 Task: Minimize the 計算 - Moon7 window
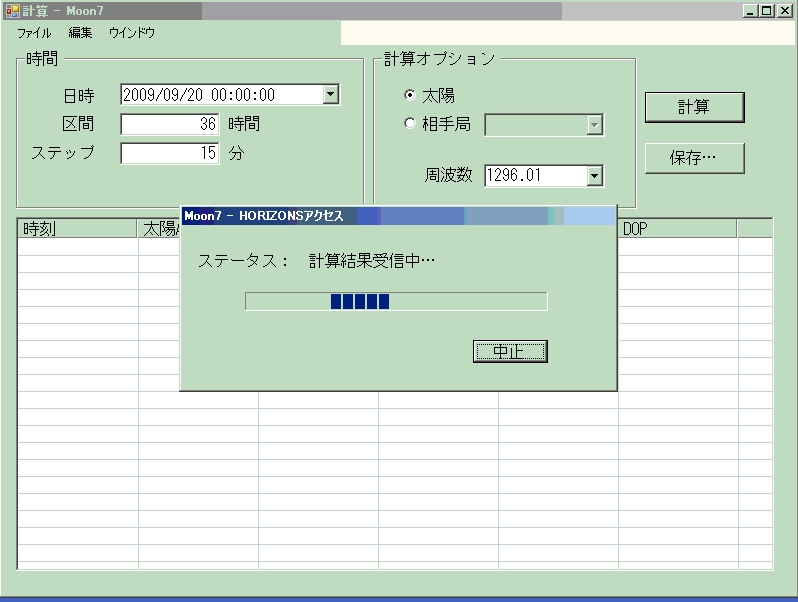[750, 10]
